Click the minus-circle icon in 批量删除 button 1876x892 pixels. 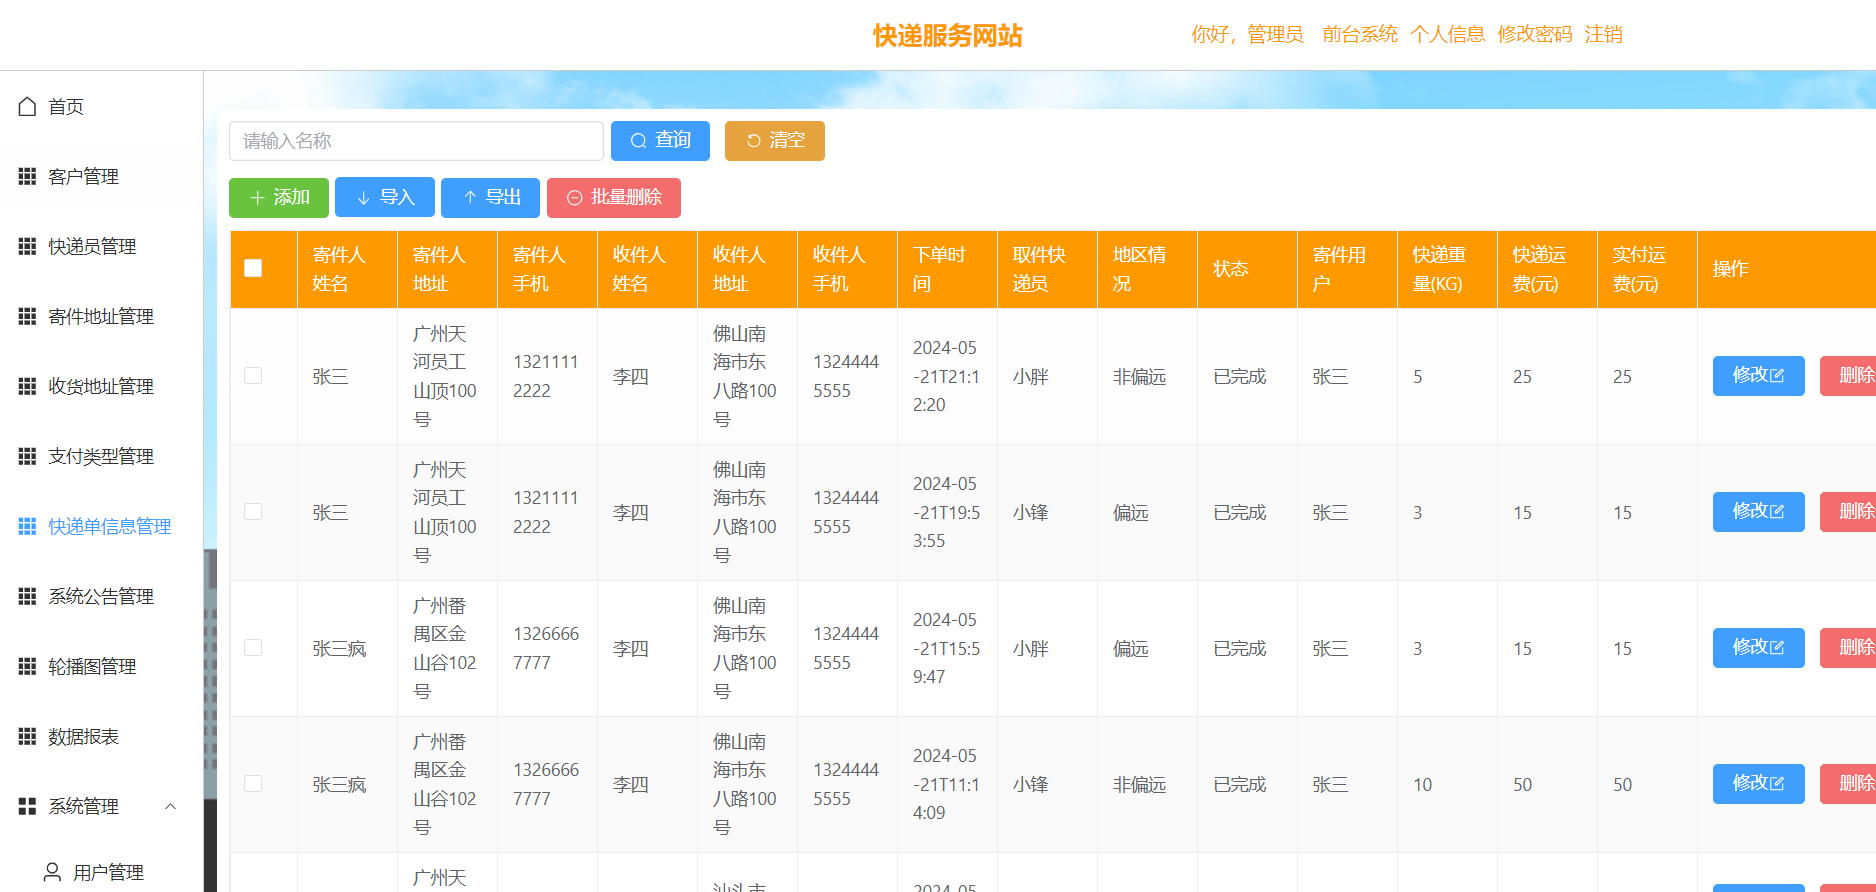[x=575, y=198]
